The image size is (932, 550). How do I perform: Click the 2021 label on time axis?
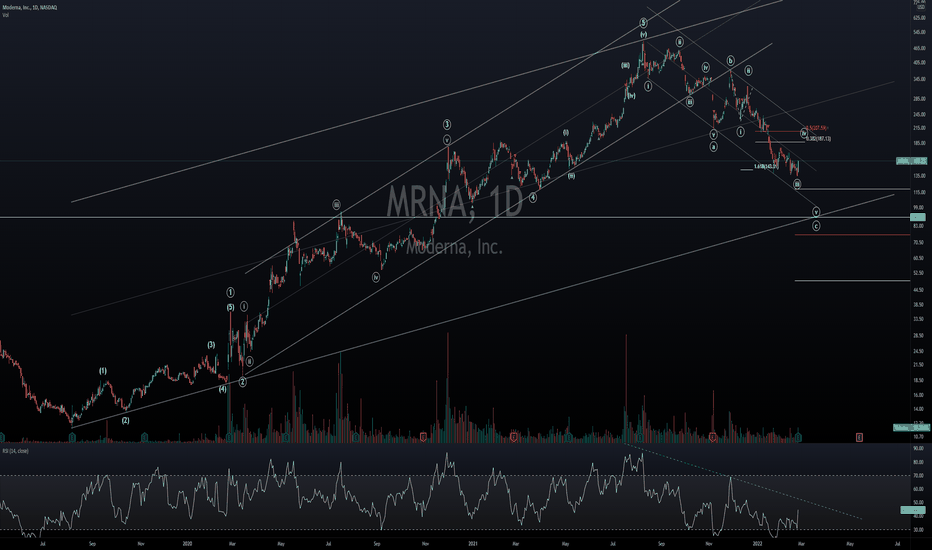(x=473, y=543)
